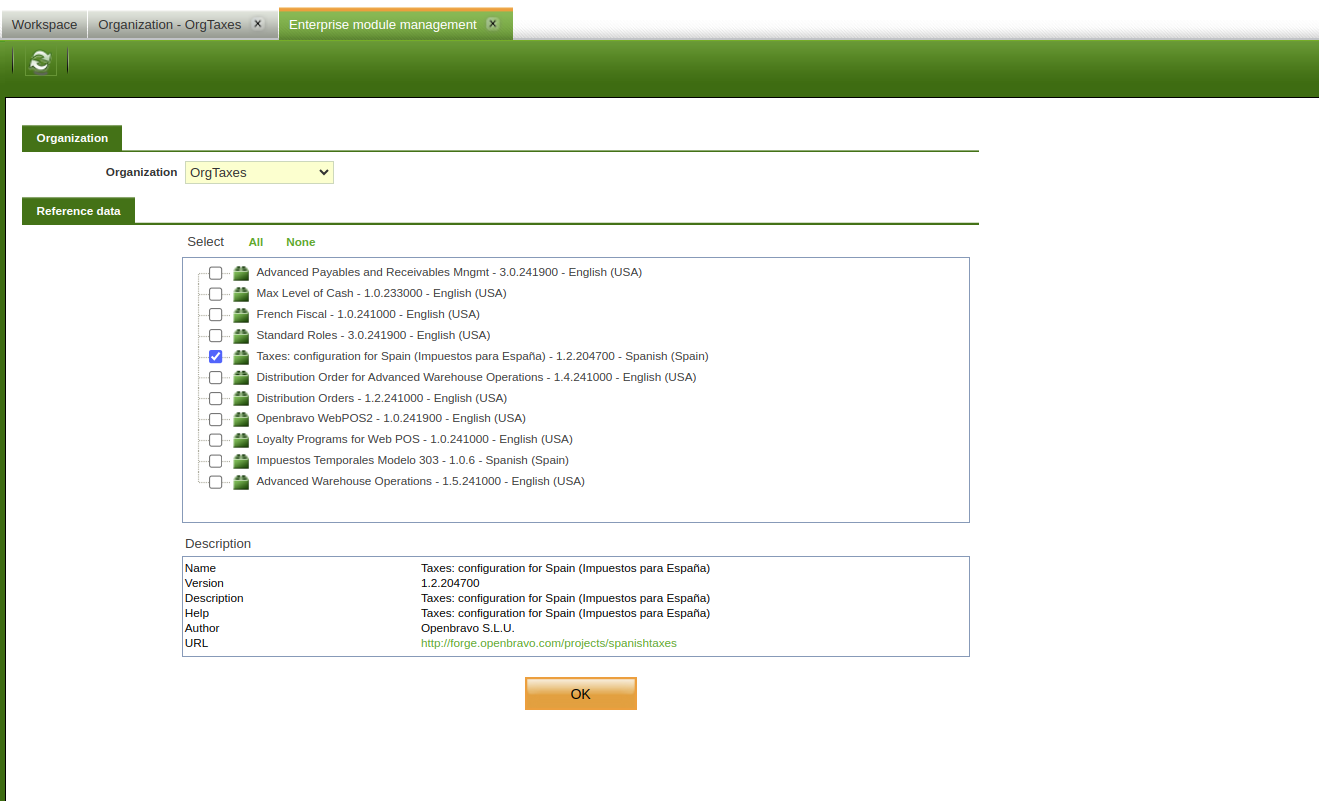The width and height of the screenshot is (1319, 801).
Task: Click the refresh icon in the toolbar
Action: point(41,61)
